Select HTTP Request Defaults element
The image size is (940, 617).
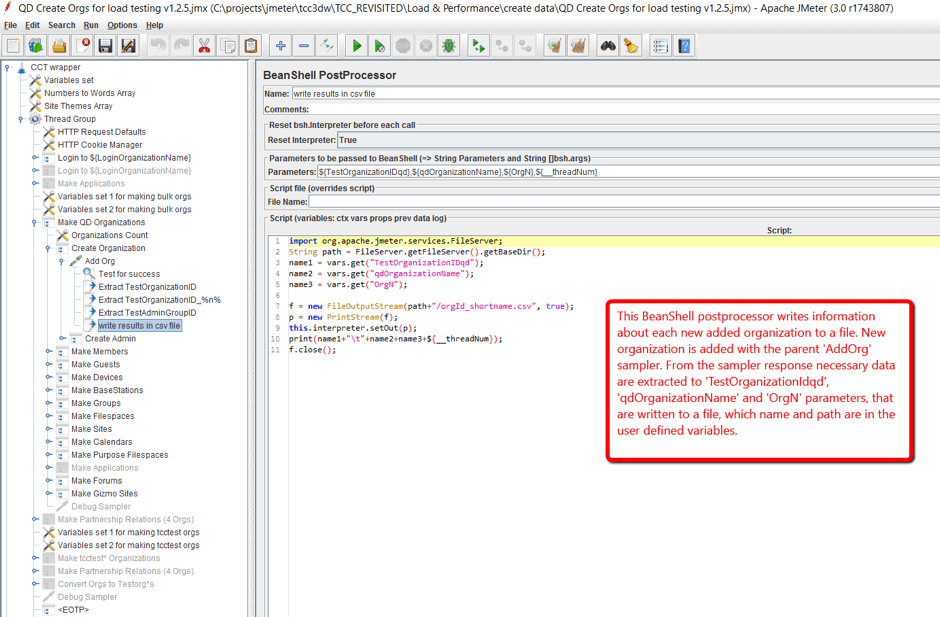[x=101, y=131]
